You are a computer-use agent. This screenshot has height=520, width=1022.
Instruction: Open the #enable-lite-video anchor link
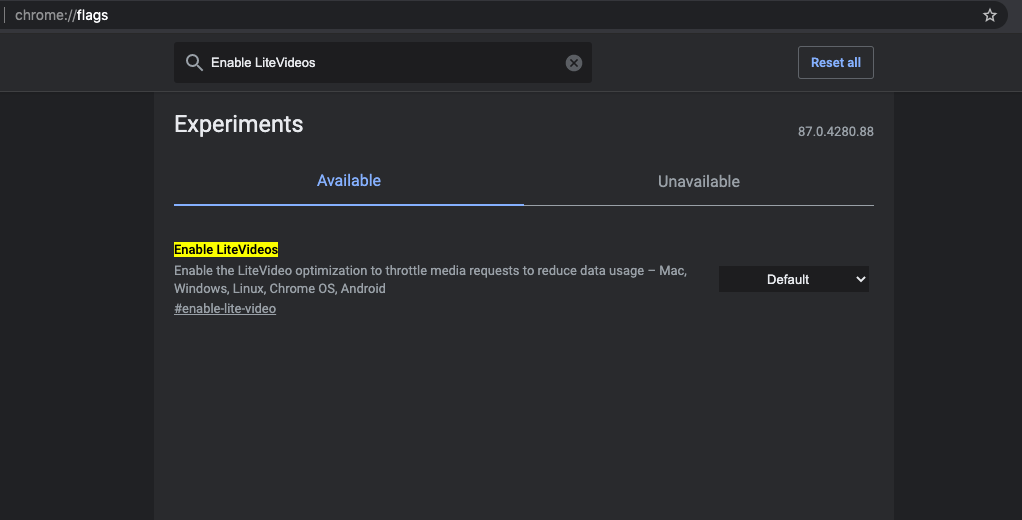pyautogui.click(x=225, y=309)
